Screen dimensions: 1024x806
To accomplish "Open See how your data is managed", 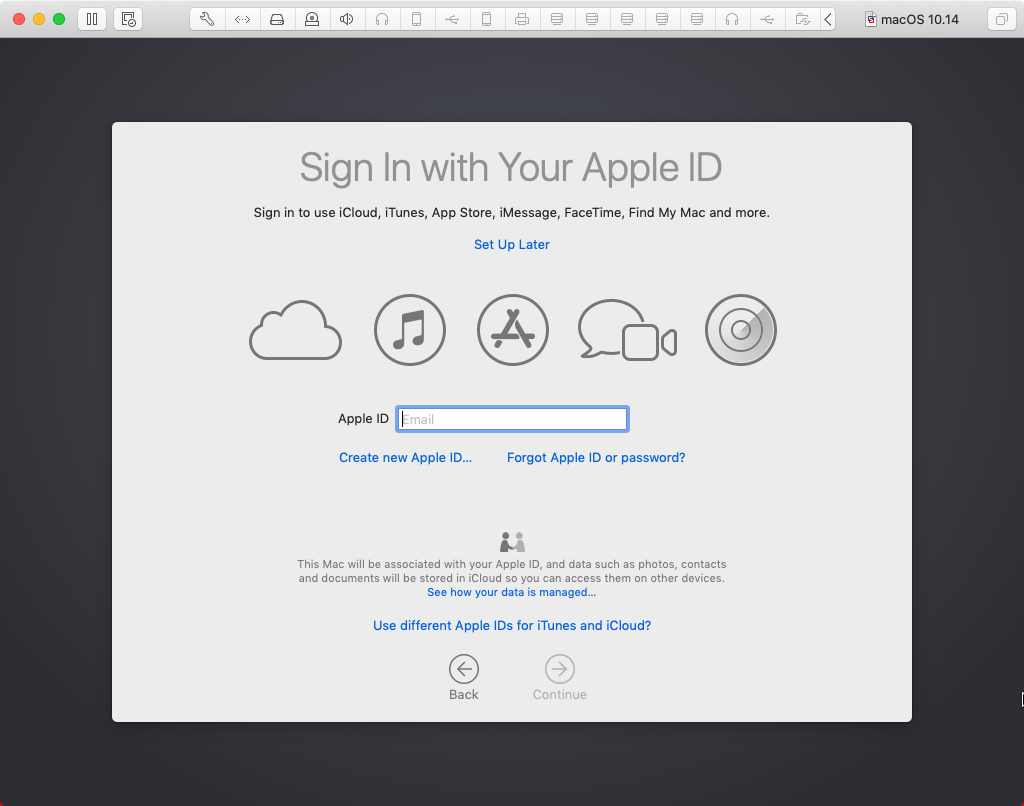I will 511,592.
